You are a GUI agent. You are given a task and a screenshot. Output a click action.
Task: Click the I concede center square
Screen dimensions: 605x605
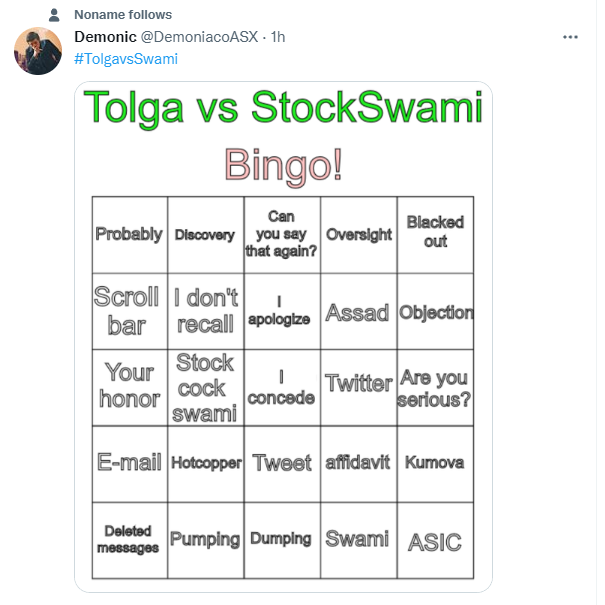(282, 388)
